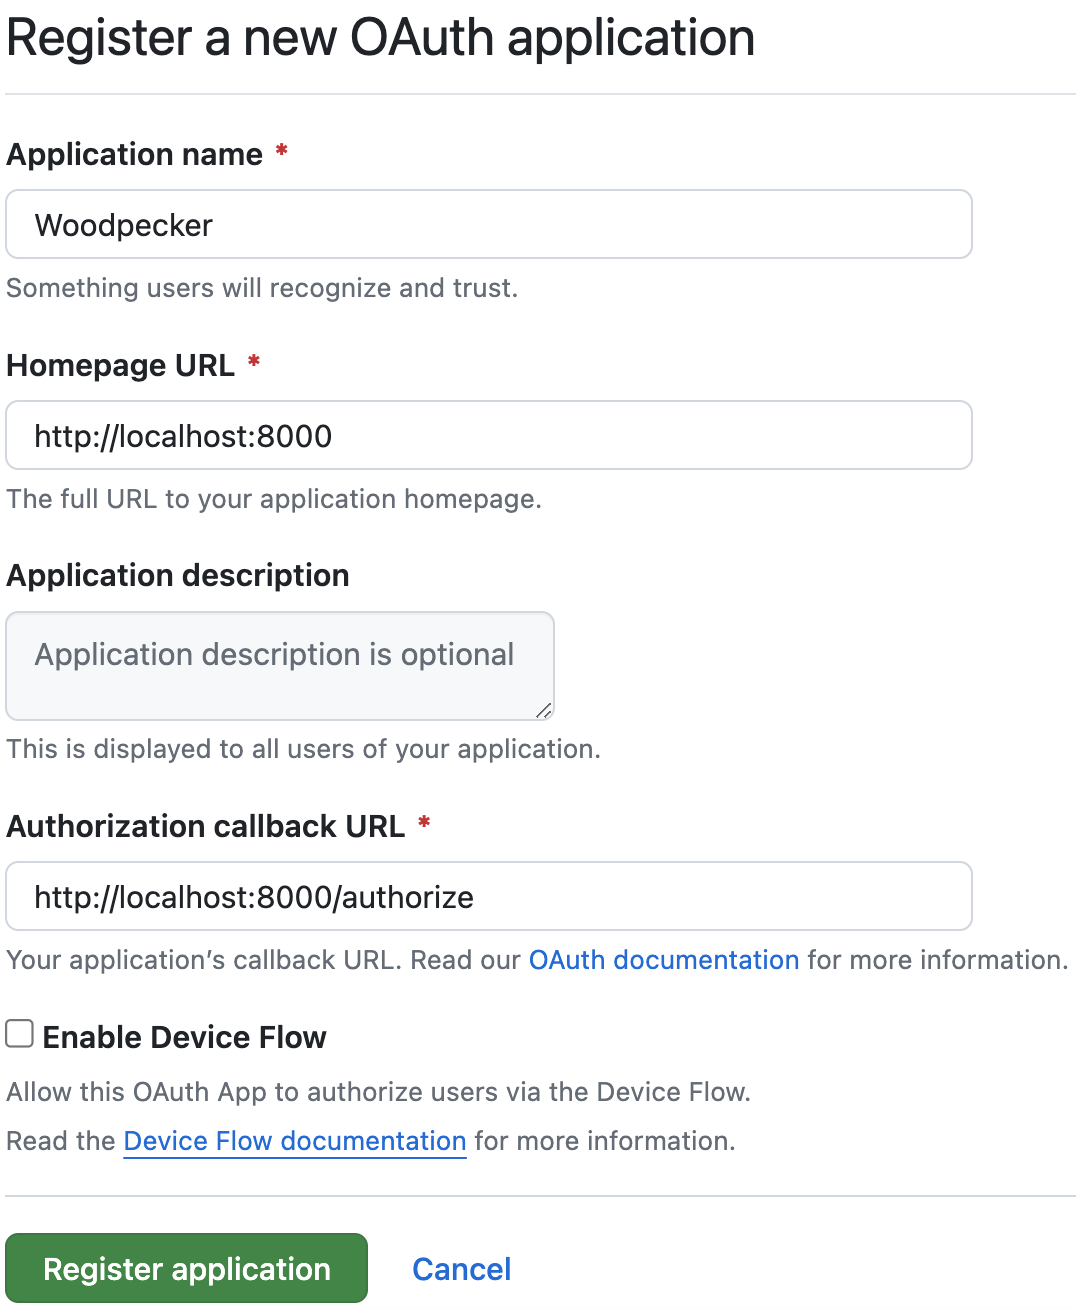Click the Application description label

178,575
